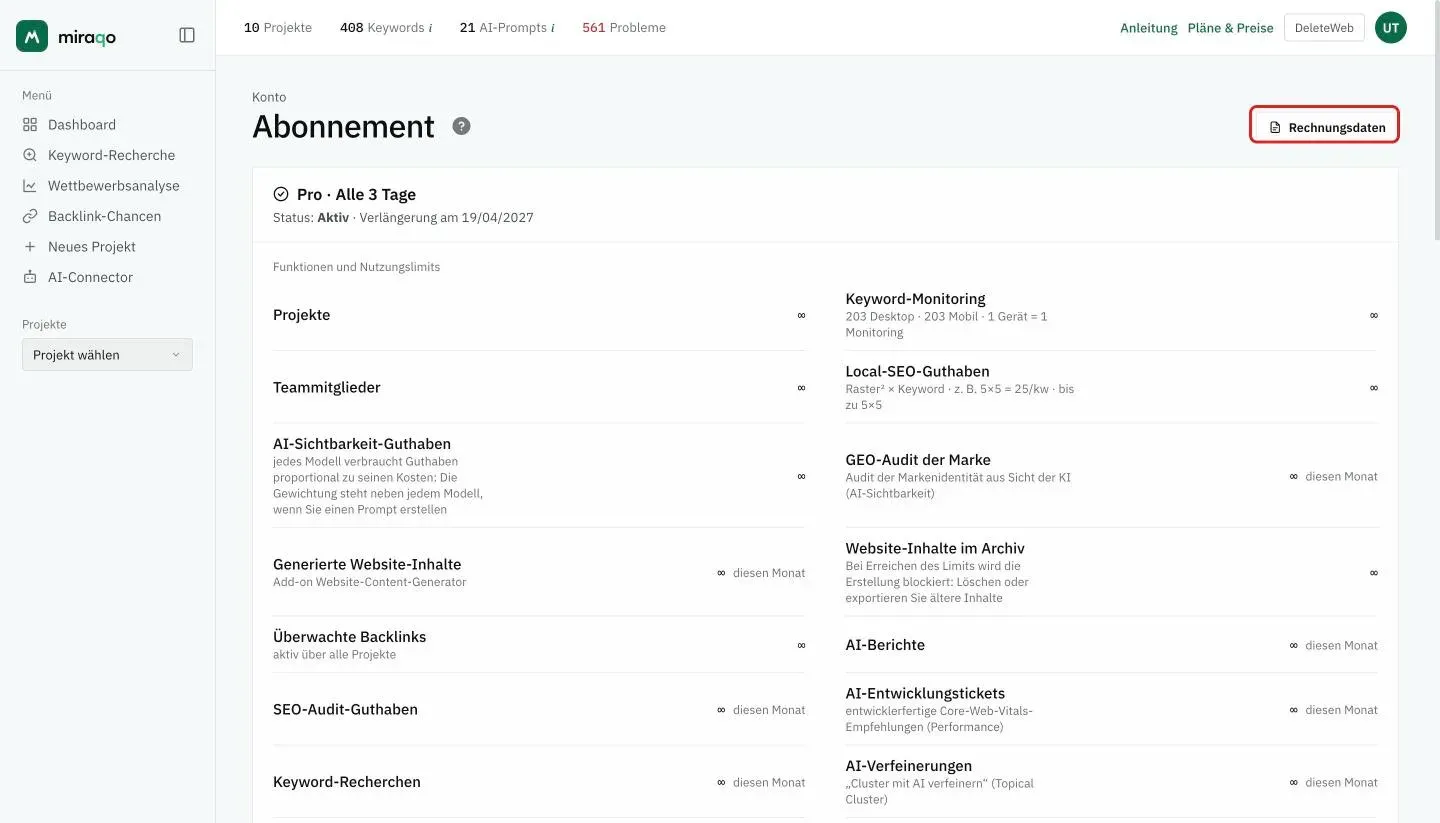Click the check-circle icon beside Pro plan
Screen dimensions: 1440x823
coord(281,194)
